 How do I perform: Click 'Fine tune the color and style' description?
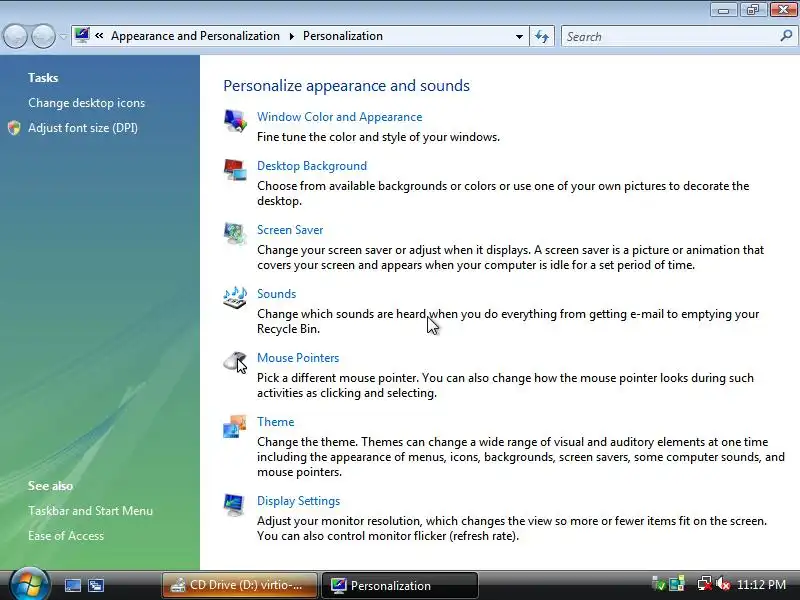point(378,137)
